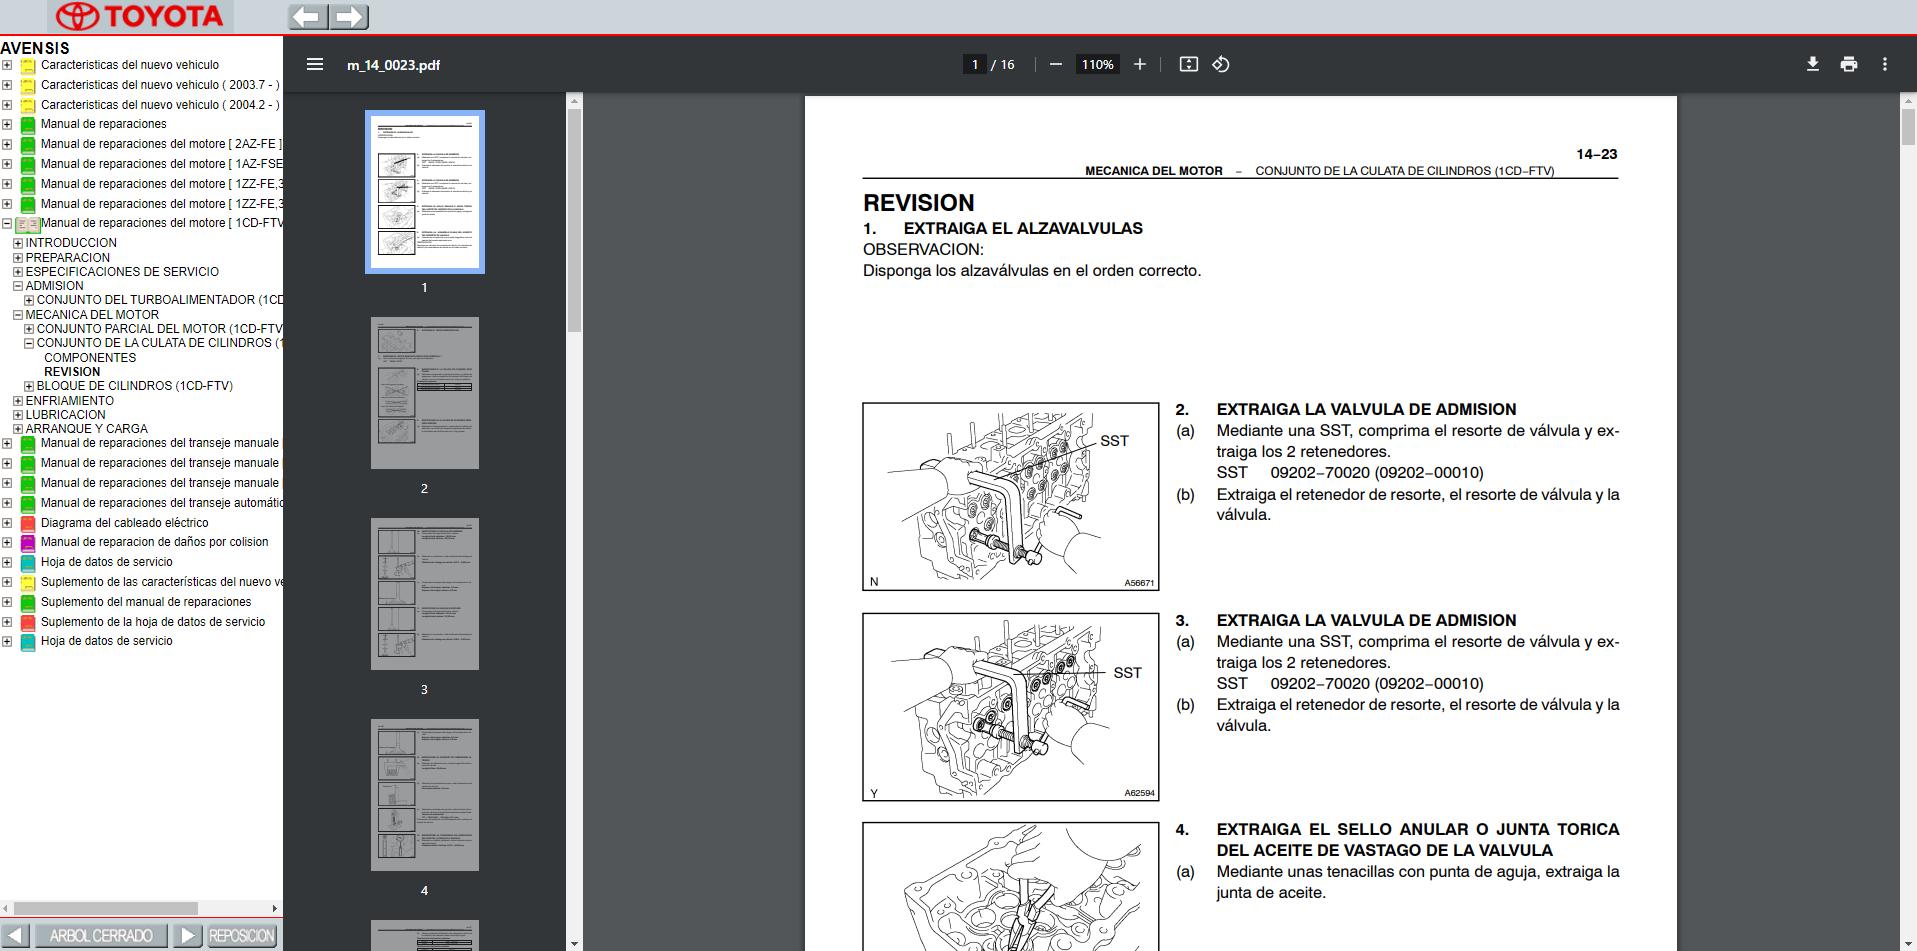Expand INTRODUCCION section
Screen dimensions: 1917x951
[x=18, y=243]
